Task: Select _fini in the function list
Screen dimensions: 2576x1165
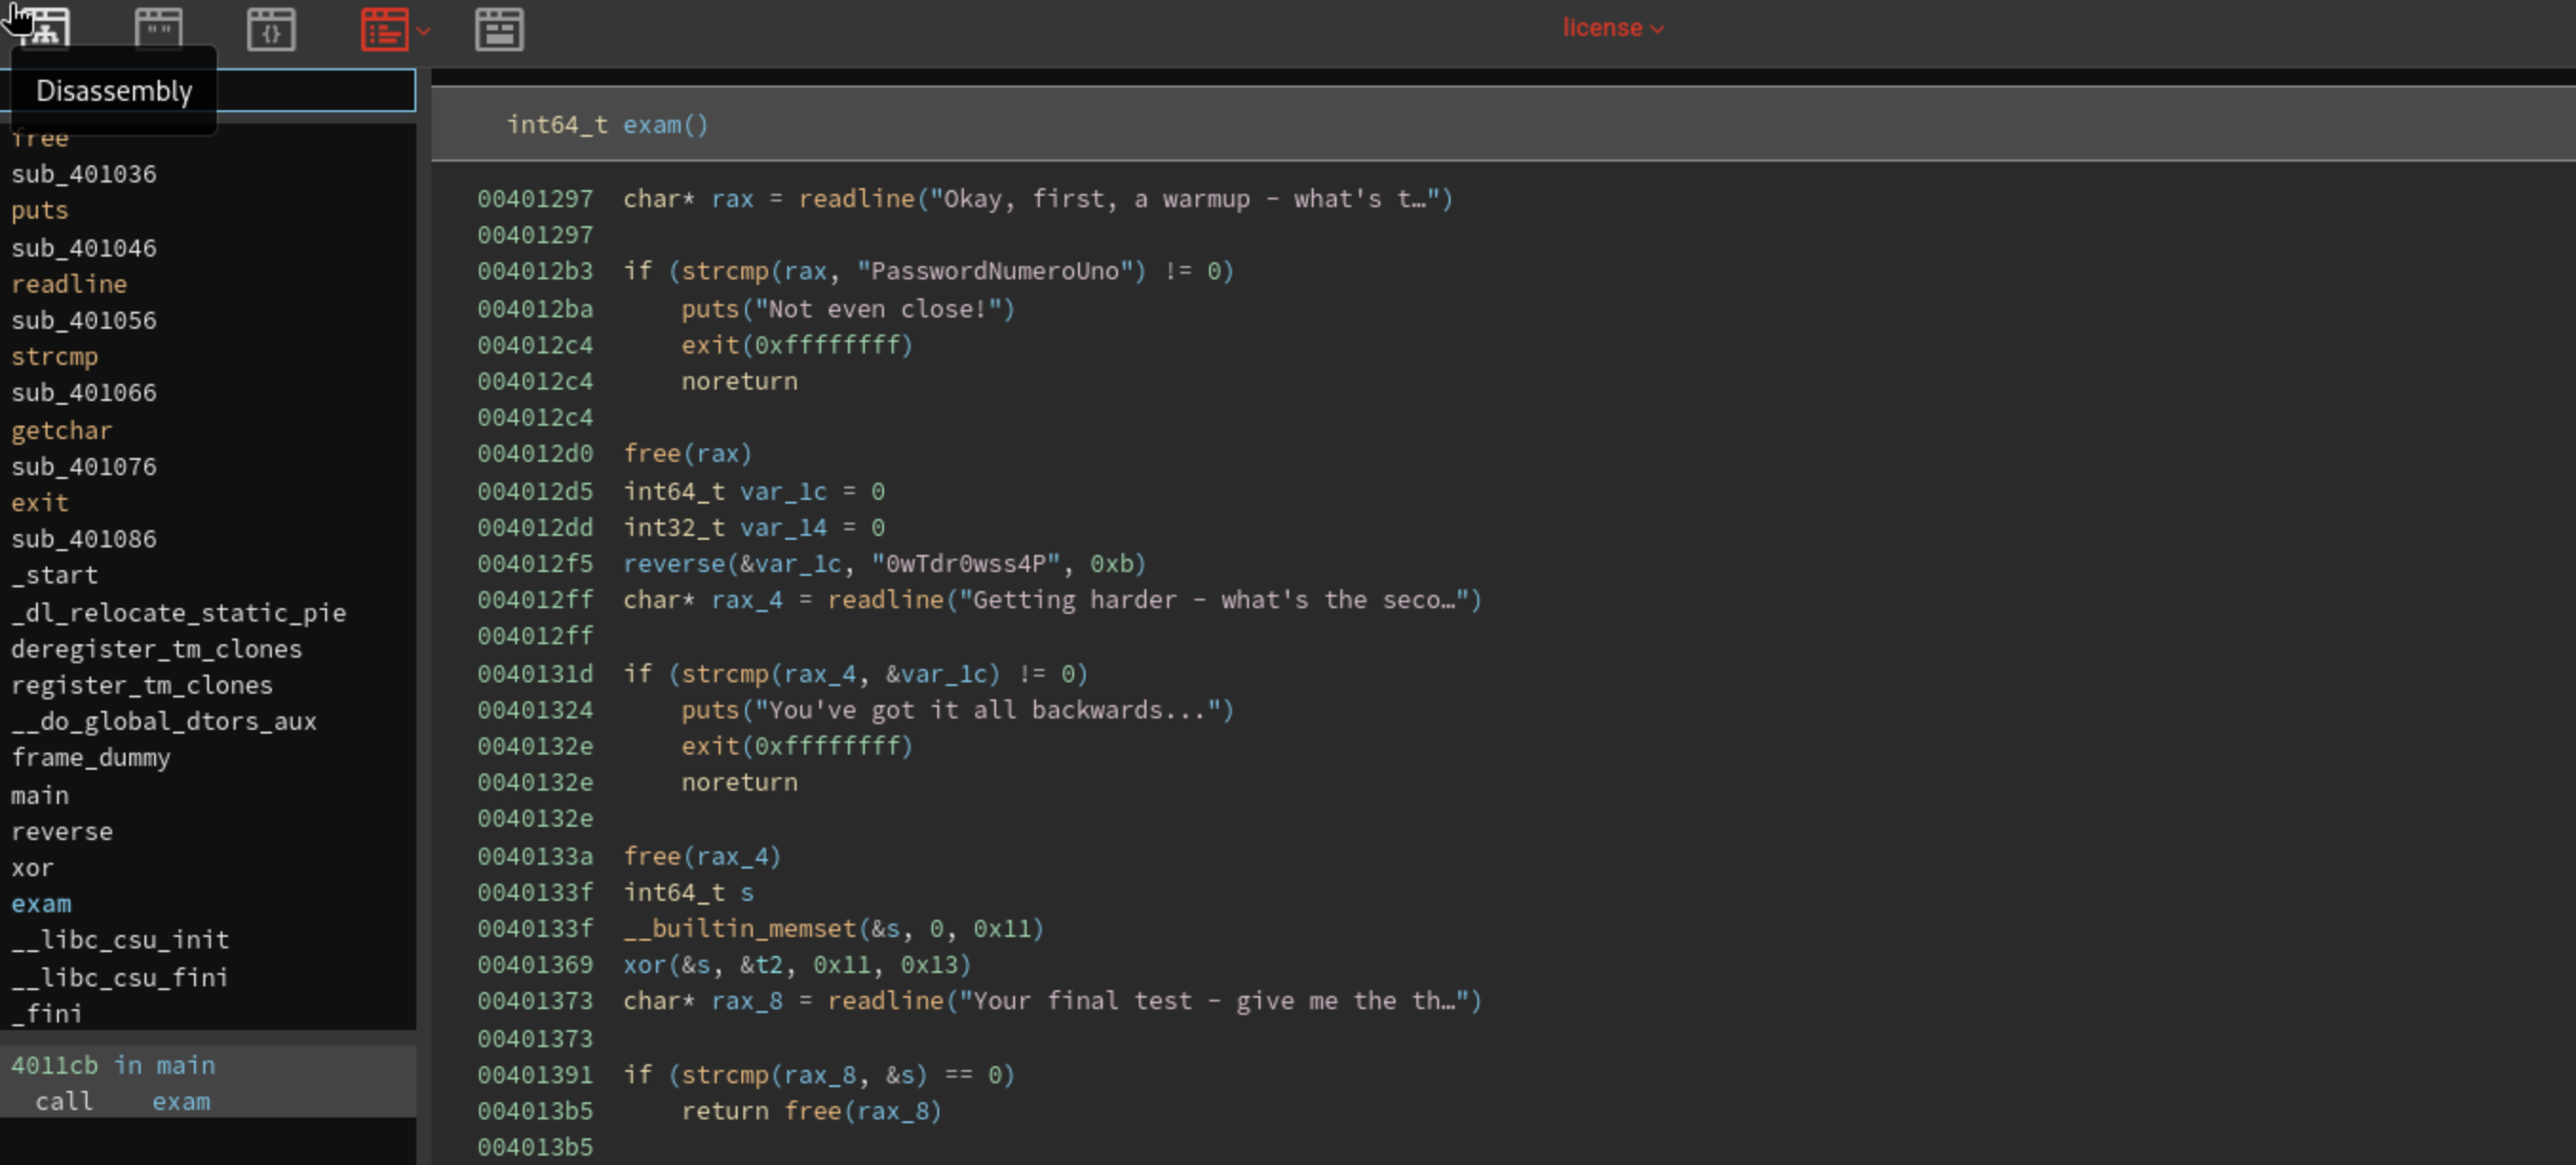Action: click(47, 1013)
